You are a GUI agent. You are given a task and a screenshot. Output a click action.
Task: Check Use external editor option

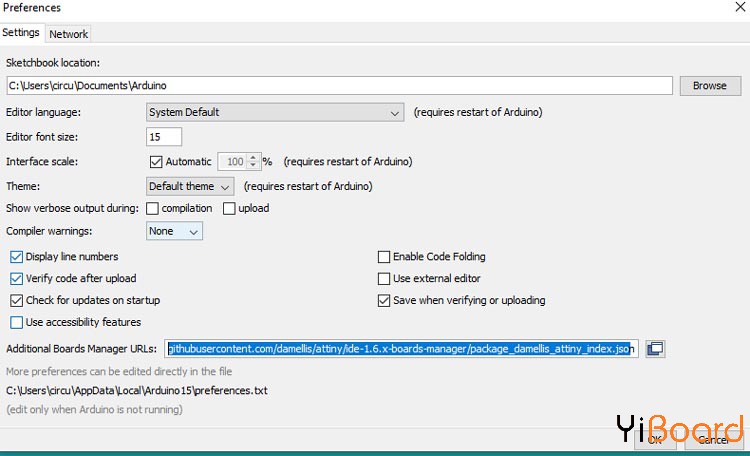tap(384, 279)
